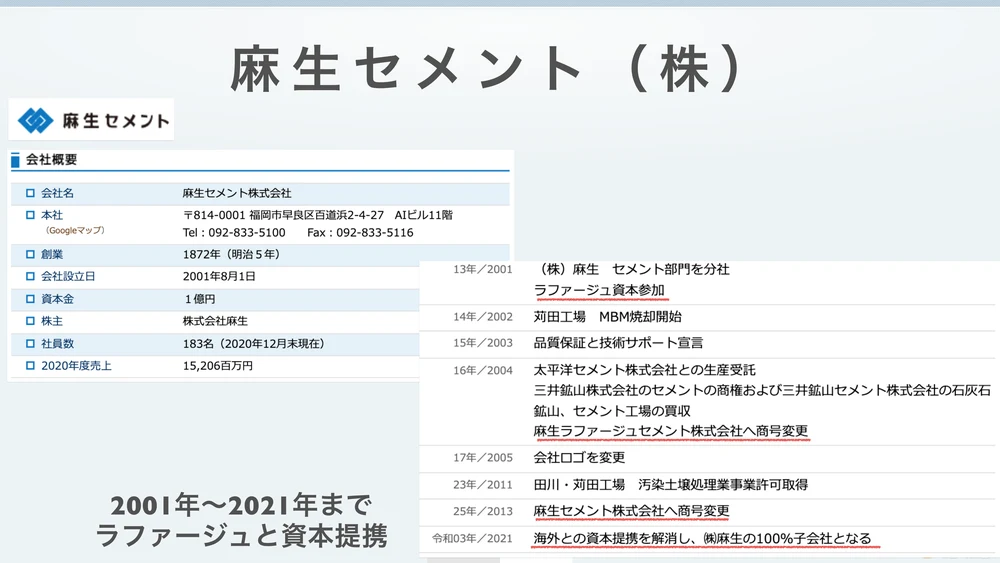Click the underlined 麻生ラファージュセメント株式会社へ商号変更

tap(671, 432)
